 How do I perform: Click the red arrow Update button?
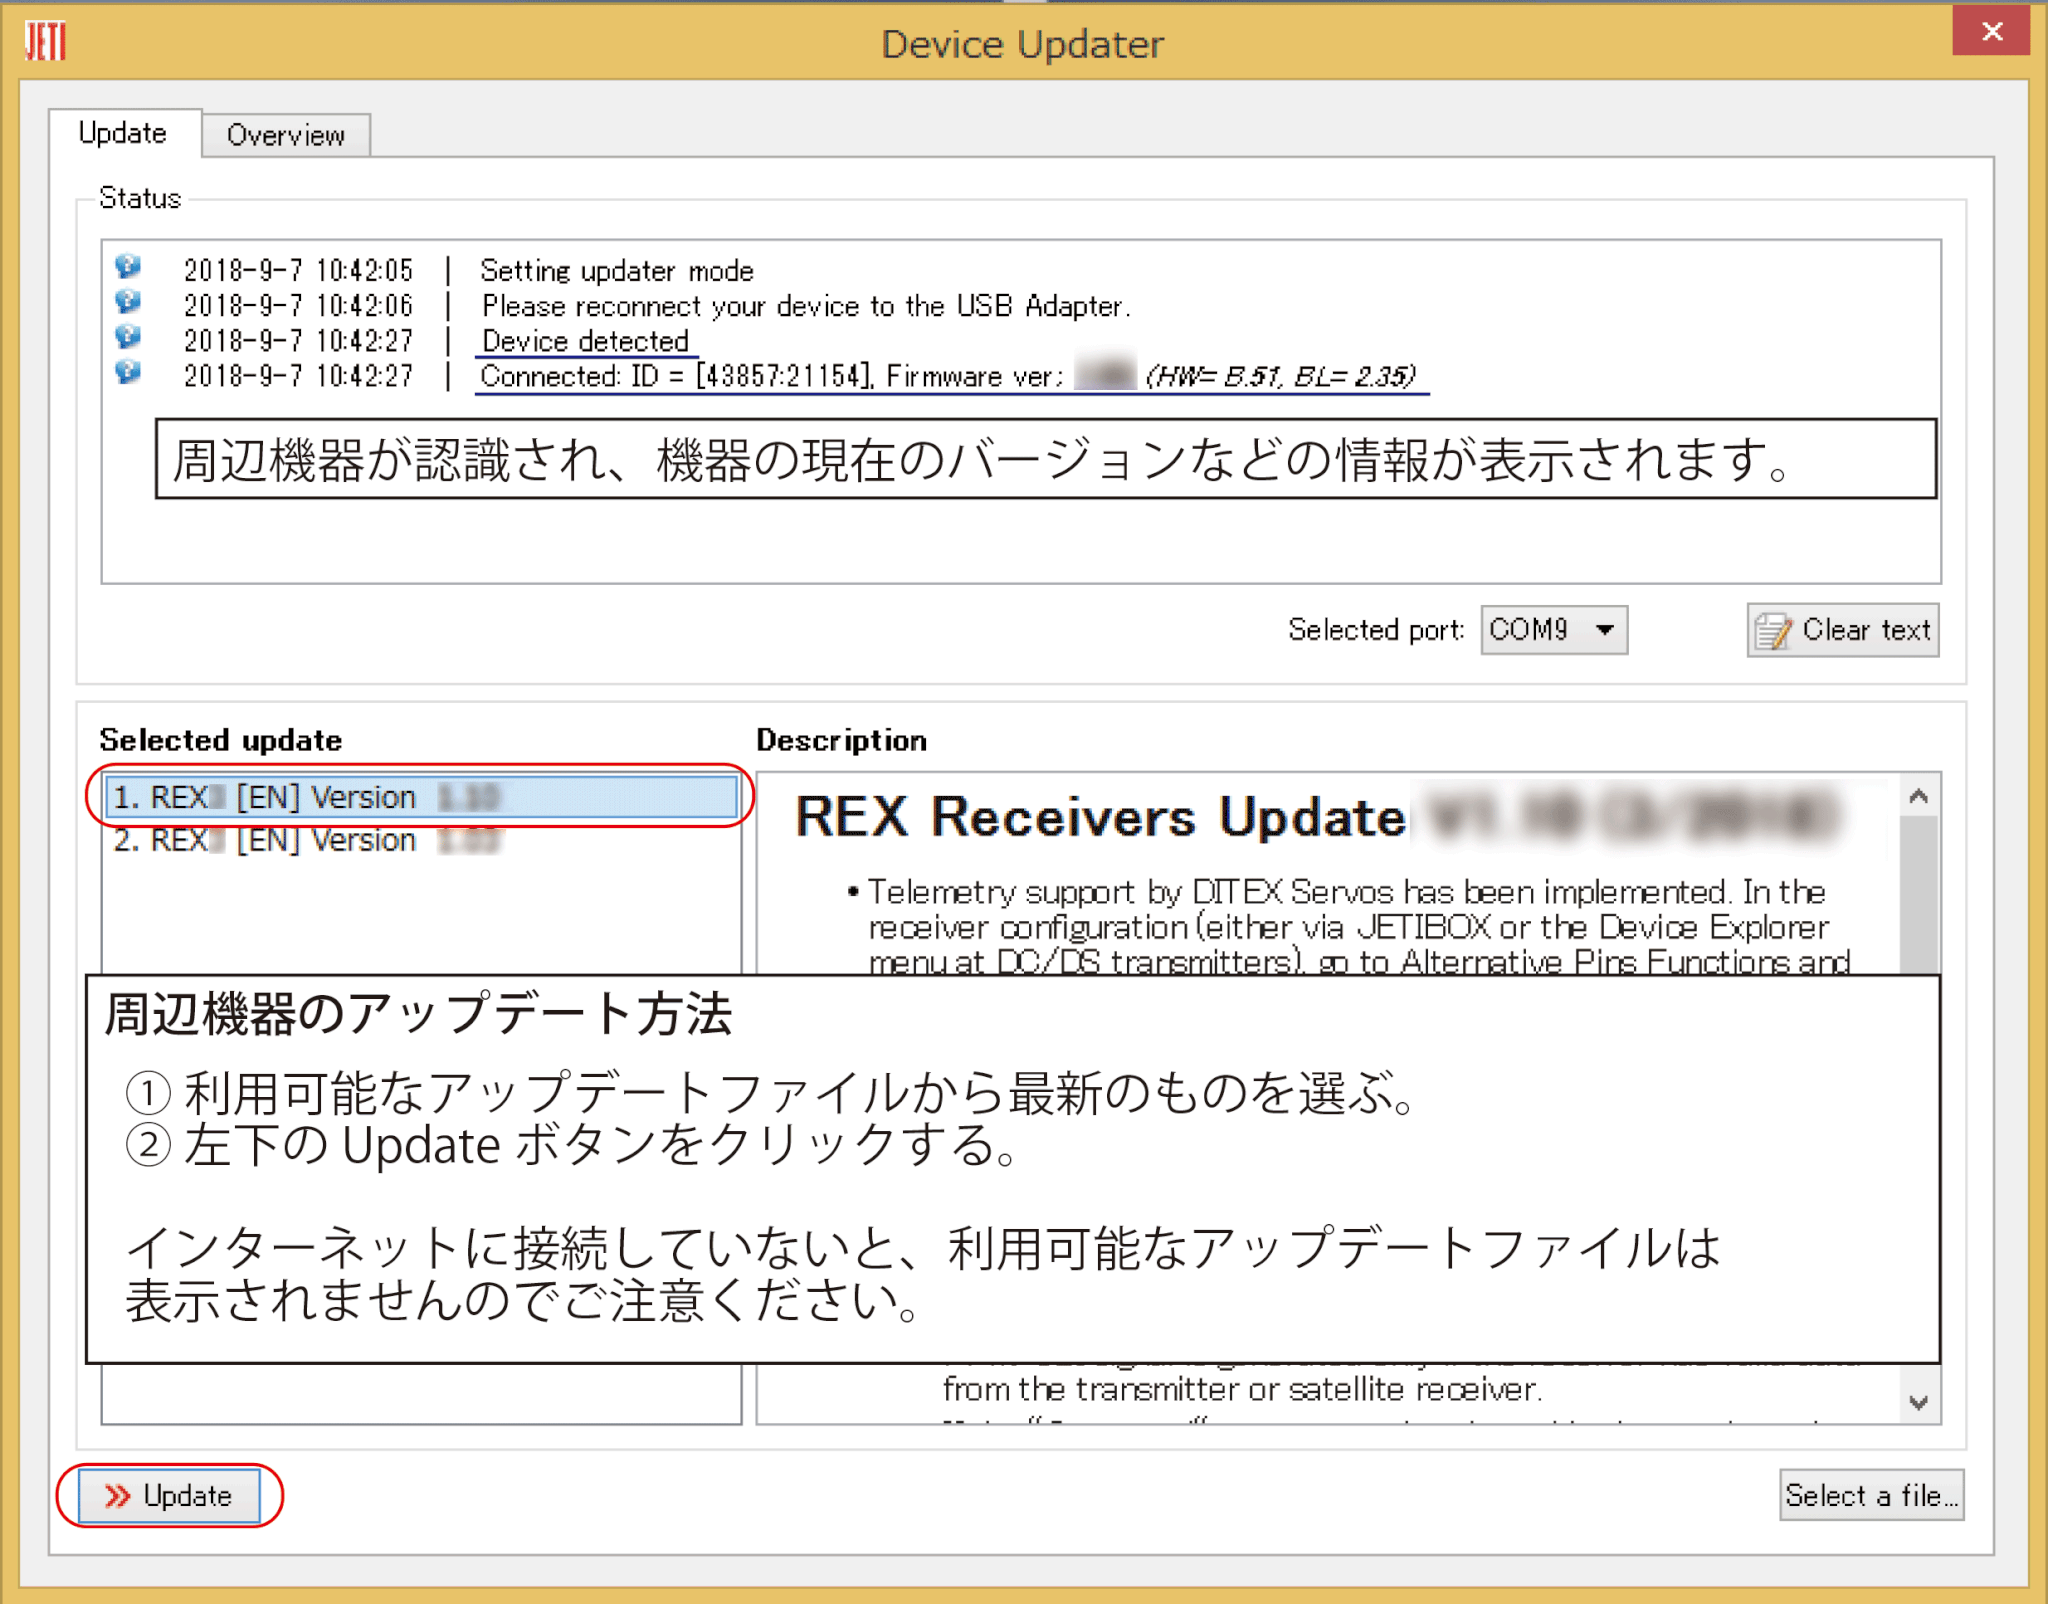pyautogui.click(x=169, y=1496)
